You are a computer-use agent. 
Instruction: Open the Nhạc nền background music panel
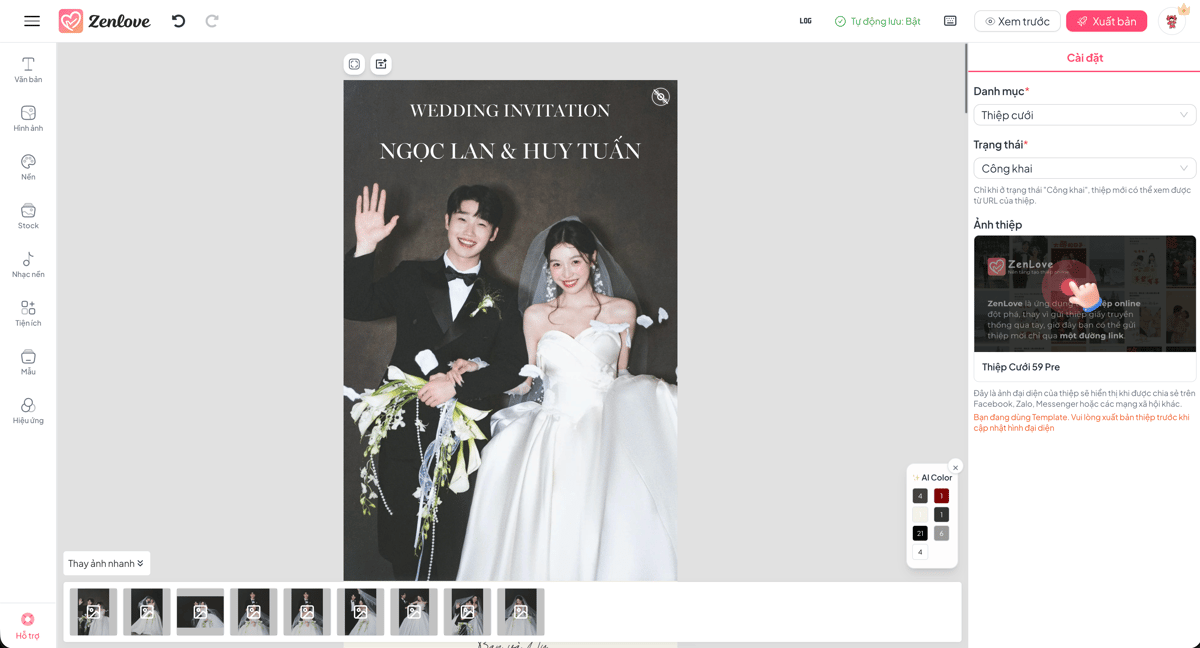[27, 263]
